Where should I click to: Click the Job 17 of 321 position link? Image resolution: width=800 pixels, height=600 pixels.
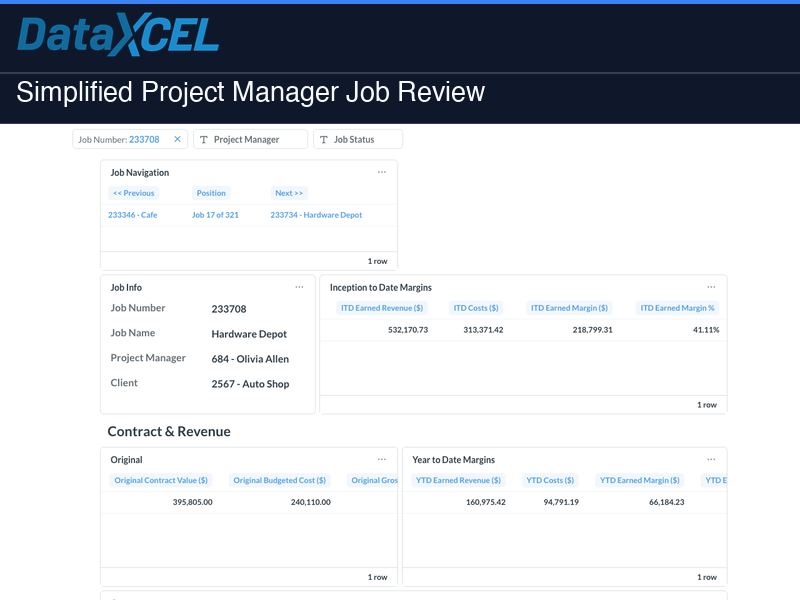[x=216, y=214]
